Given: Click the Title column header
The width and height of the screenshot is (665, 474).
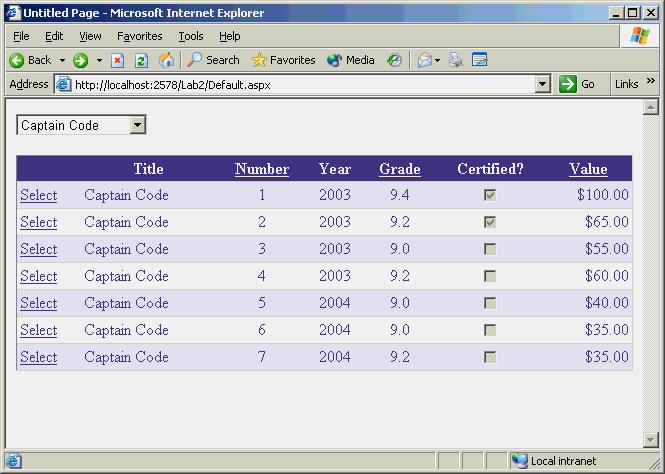Looking at the screenshot, I should click(148, 169).
